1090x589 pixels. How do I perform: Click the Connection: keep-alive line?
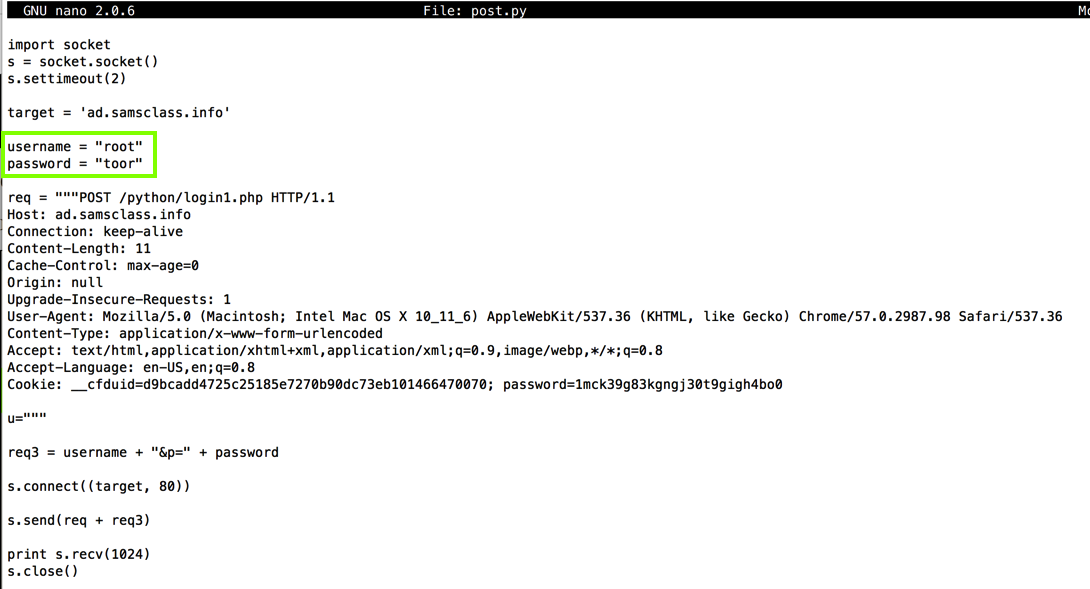pos(95,232)
